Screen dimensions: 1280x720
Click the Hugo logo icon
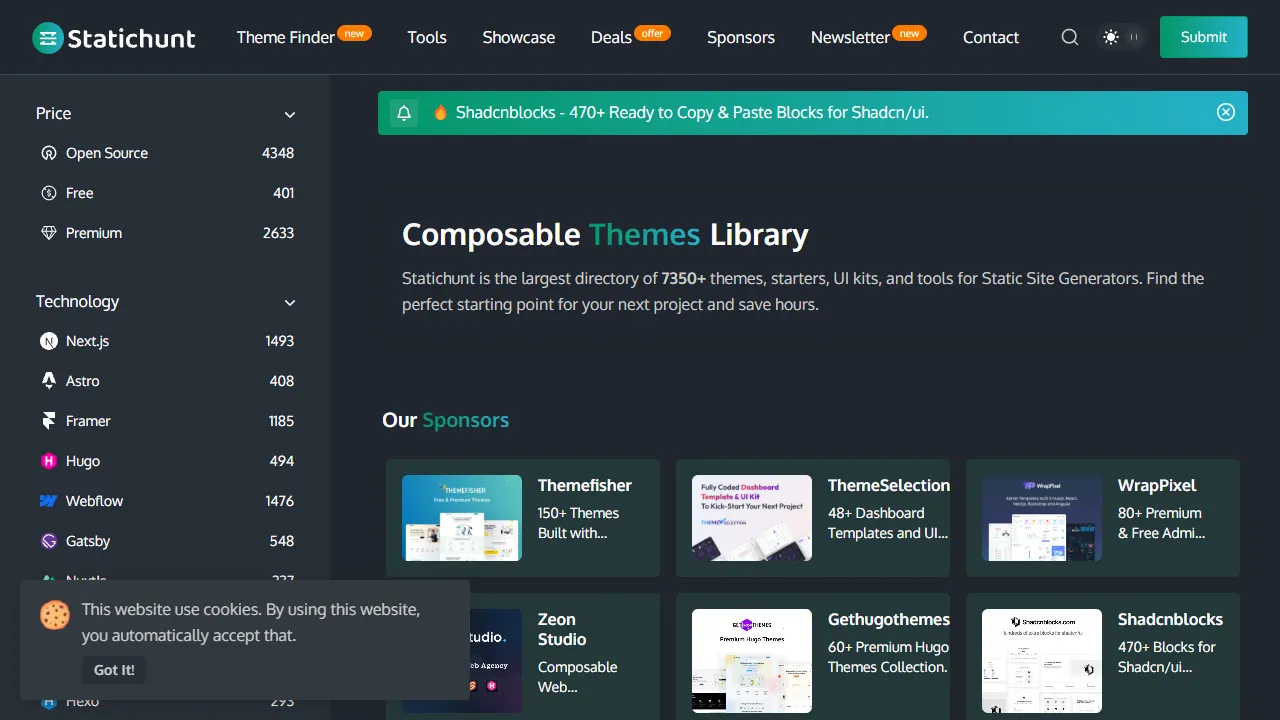49,461
